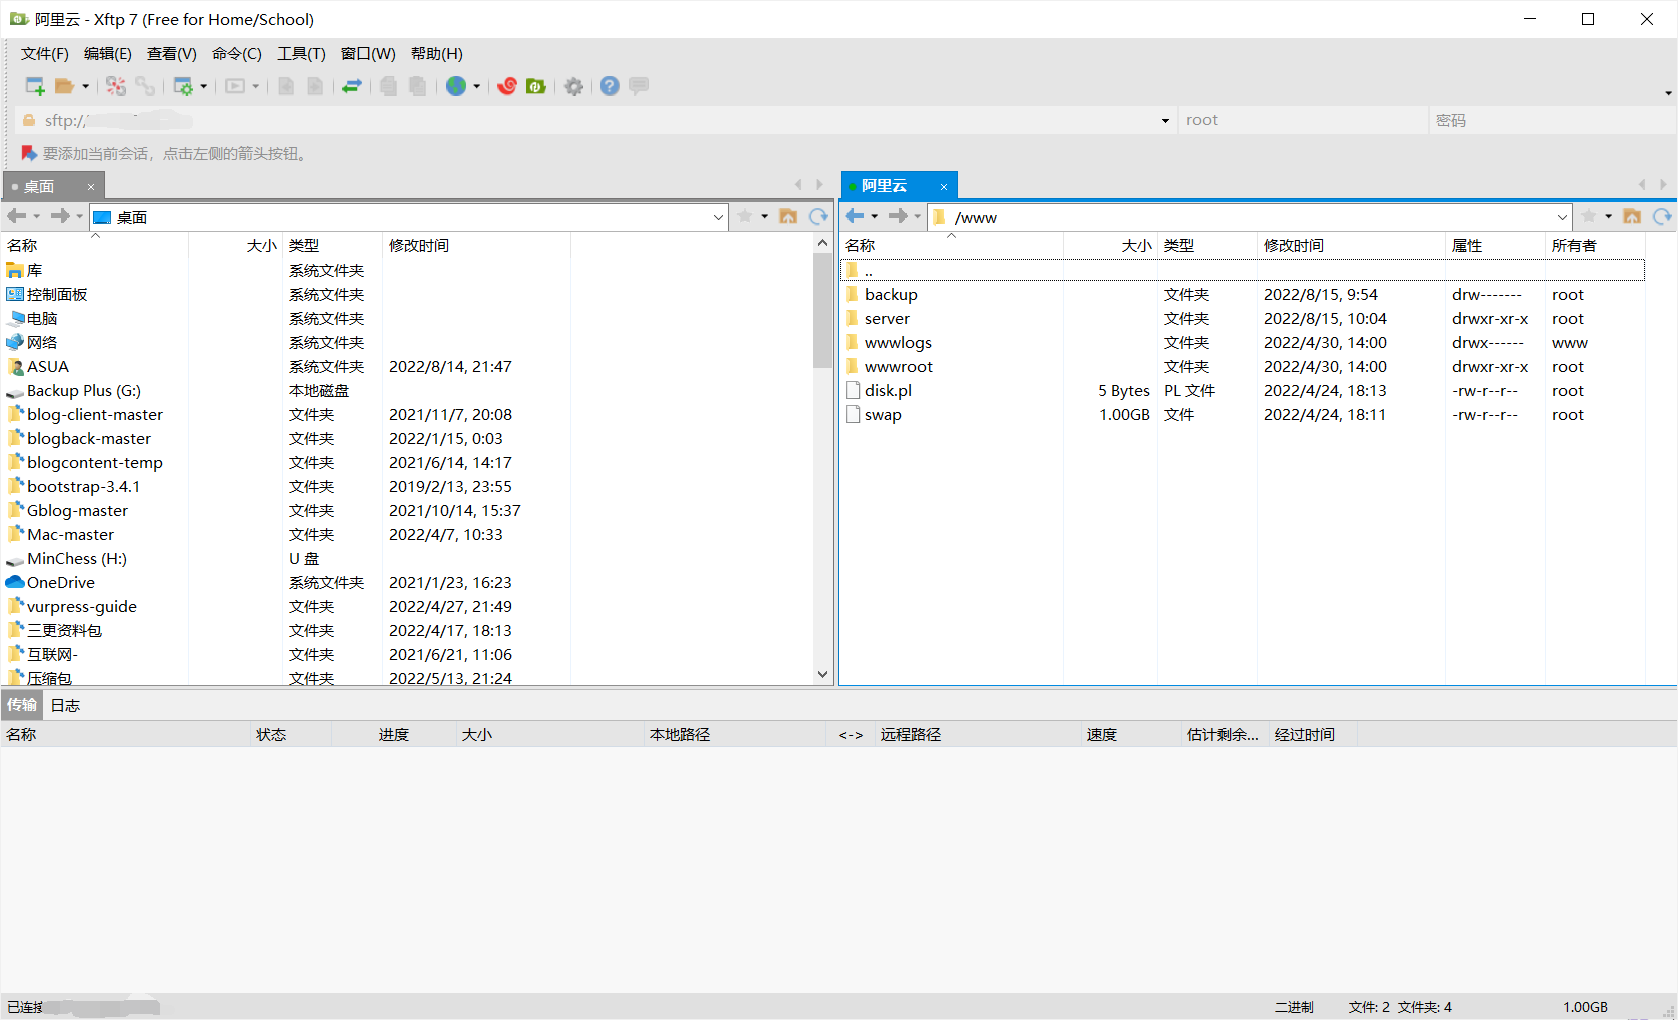Click the feedback speech-bubble icon
Viewport: 1678px width, 1020px height.
[x=639, y=86]
